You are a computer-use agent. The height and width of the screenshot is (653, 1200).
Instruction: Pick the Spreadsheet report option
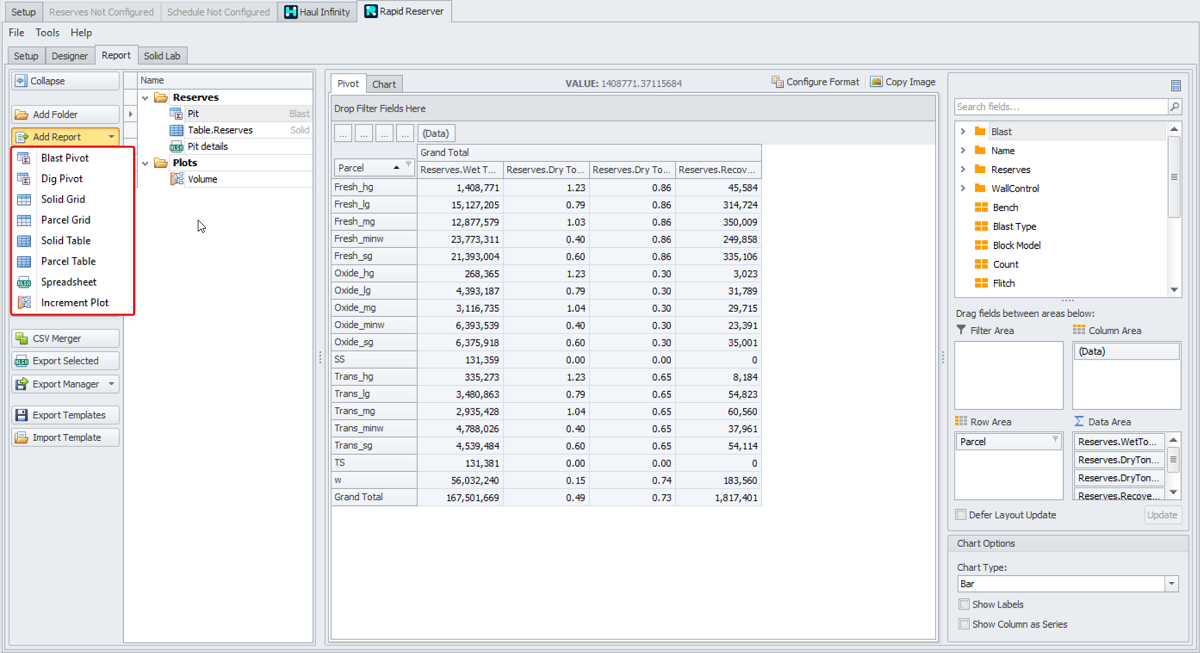pyautogui.click(x=68, y=282)
